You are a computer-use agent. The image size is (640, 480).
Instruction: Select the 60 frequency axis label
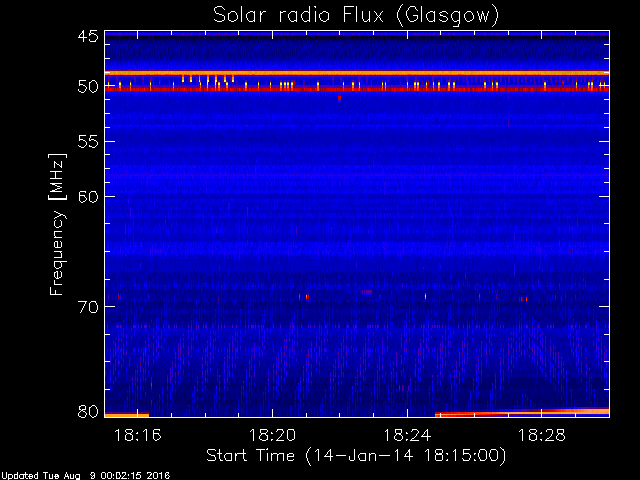click(88, 196)
